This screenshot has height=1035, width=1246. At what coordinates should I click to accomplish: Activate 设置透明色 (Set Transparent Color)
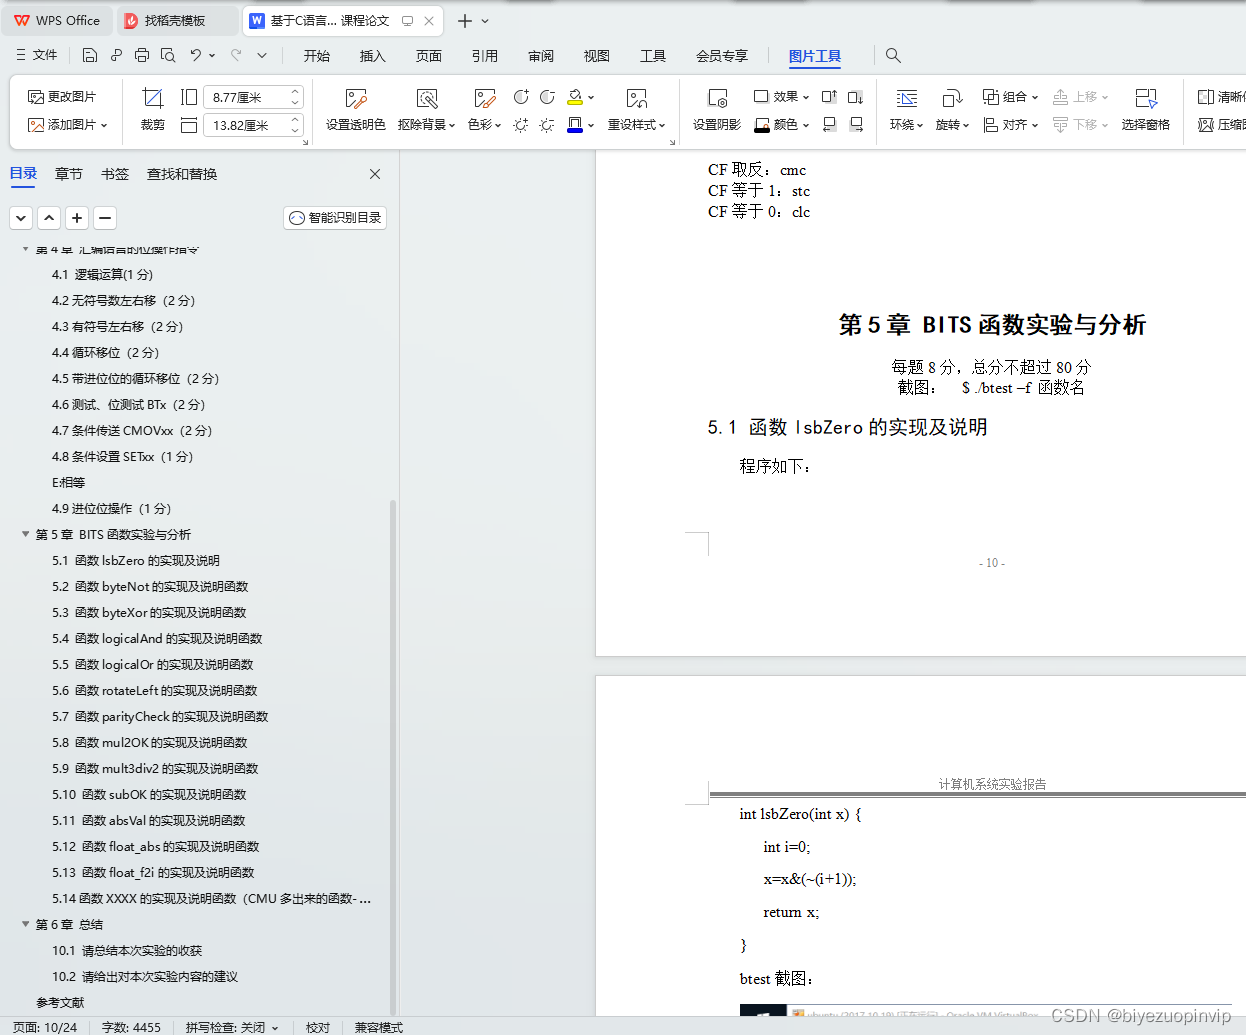point(355,107)
